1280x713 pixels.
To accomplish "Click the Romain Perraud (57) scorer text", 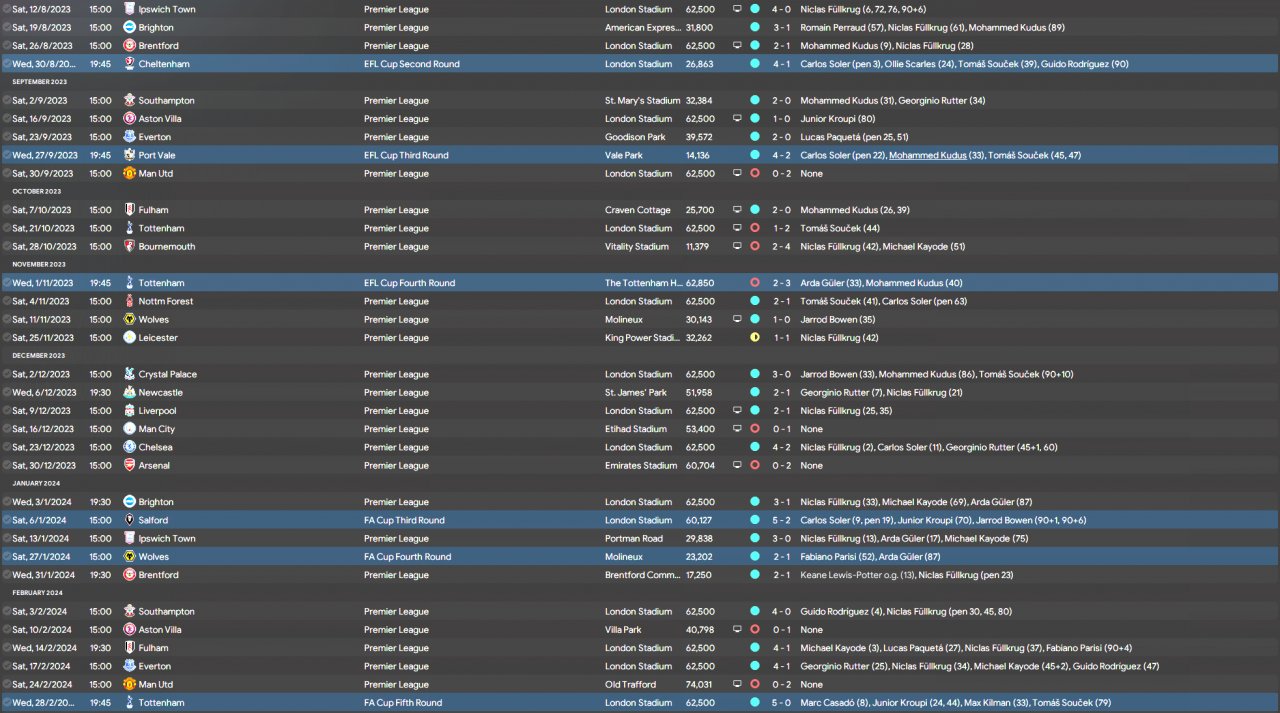I will click(x=842, y=27).
